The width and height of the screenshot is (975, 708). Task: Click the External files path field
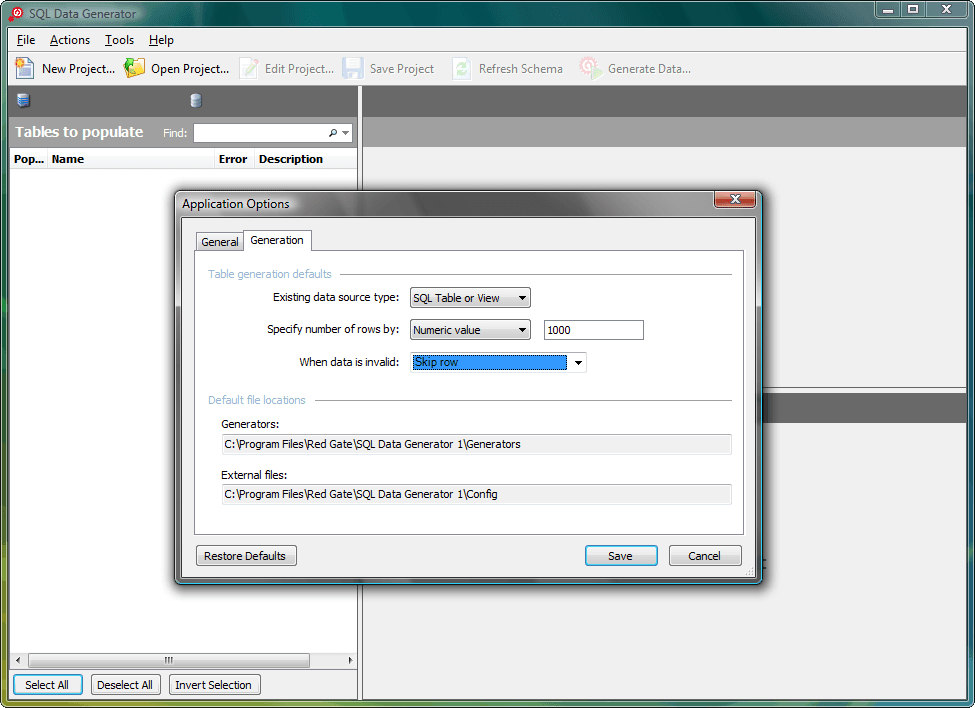click(476, 494)
